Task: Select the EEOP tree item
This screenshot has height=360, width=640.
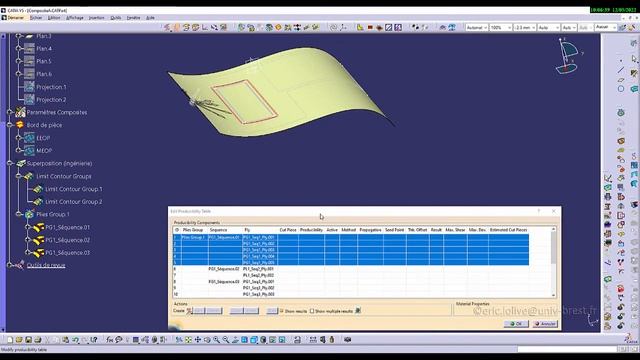Action: point(43,138)
